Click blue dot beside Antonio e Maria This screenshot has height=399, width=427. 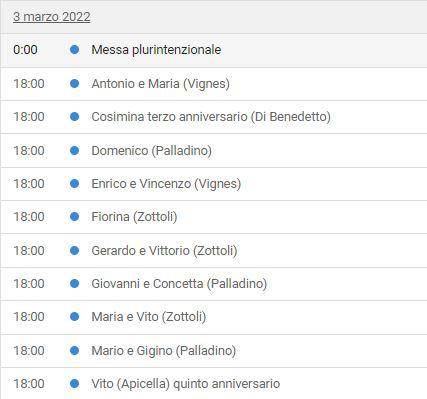pyautogui.click(x=75, y=83)
